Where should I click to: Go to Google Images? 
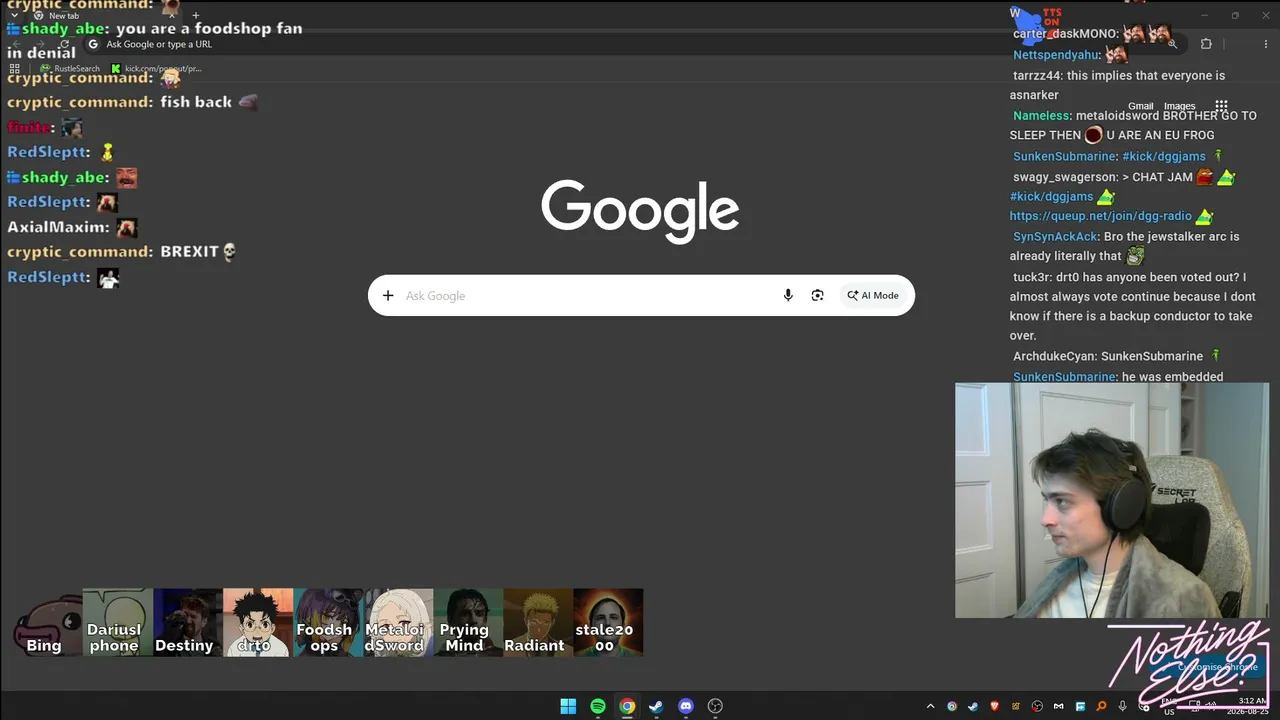pyautogui.click(x=1179, y=106)
